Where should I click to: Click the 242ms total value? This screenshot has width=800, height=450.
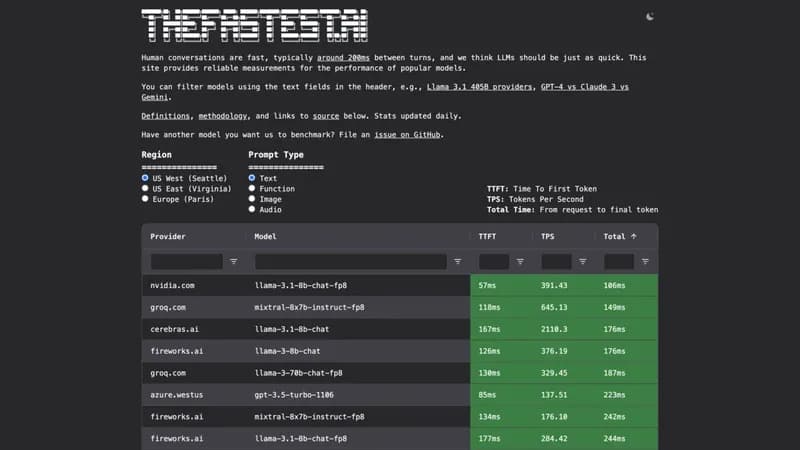click(614, 417)
